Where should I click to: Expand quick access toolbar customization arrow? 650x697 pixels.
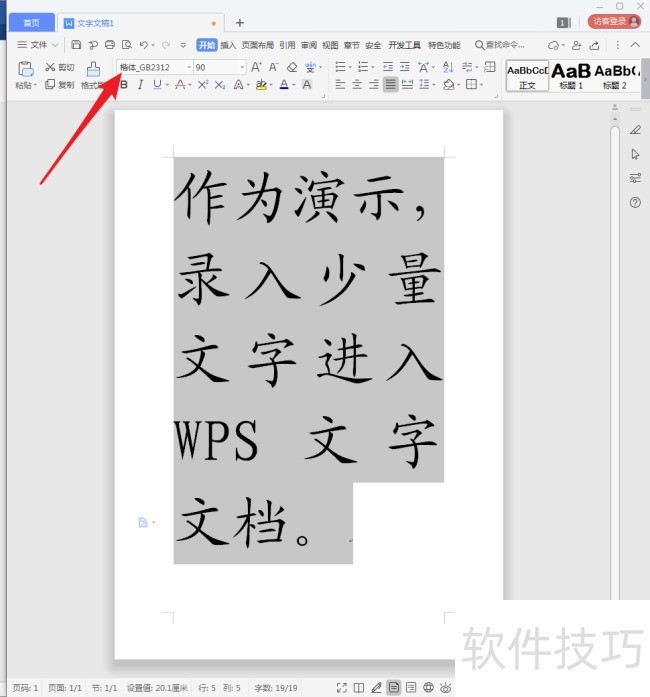183,45
